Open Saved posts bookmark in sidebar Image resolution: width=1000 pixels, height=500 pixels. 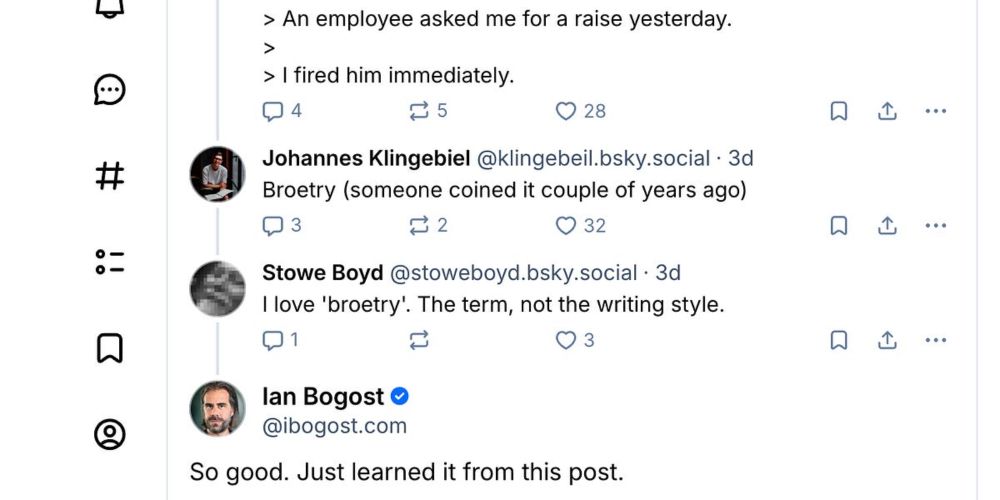pyautogui.click(x=109, y=348)
